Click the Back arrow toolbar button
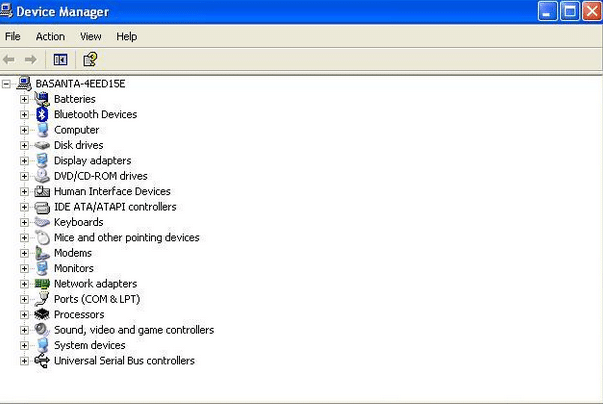The width and height of the screenshot is (603, 404). coord(9,60)
